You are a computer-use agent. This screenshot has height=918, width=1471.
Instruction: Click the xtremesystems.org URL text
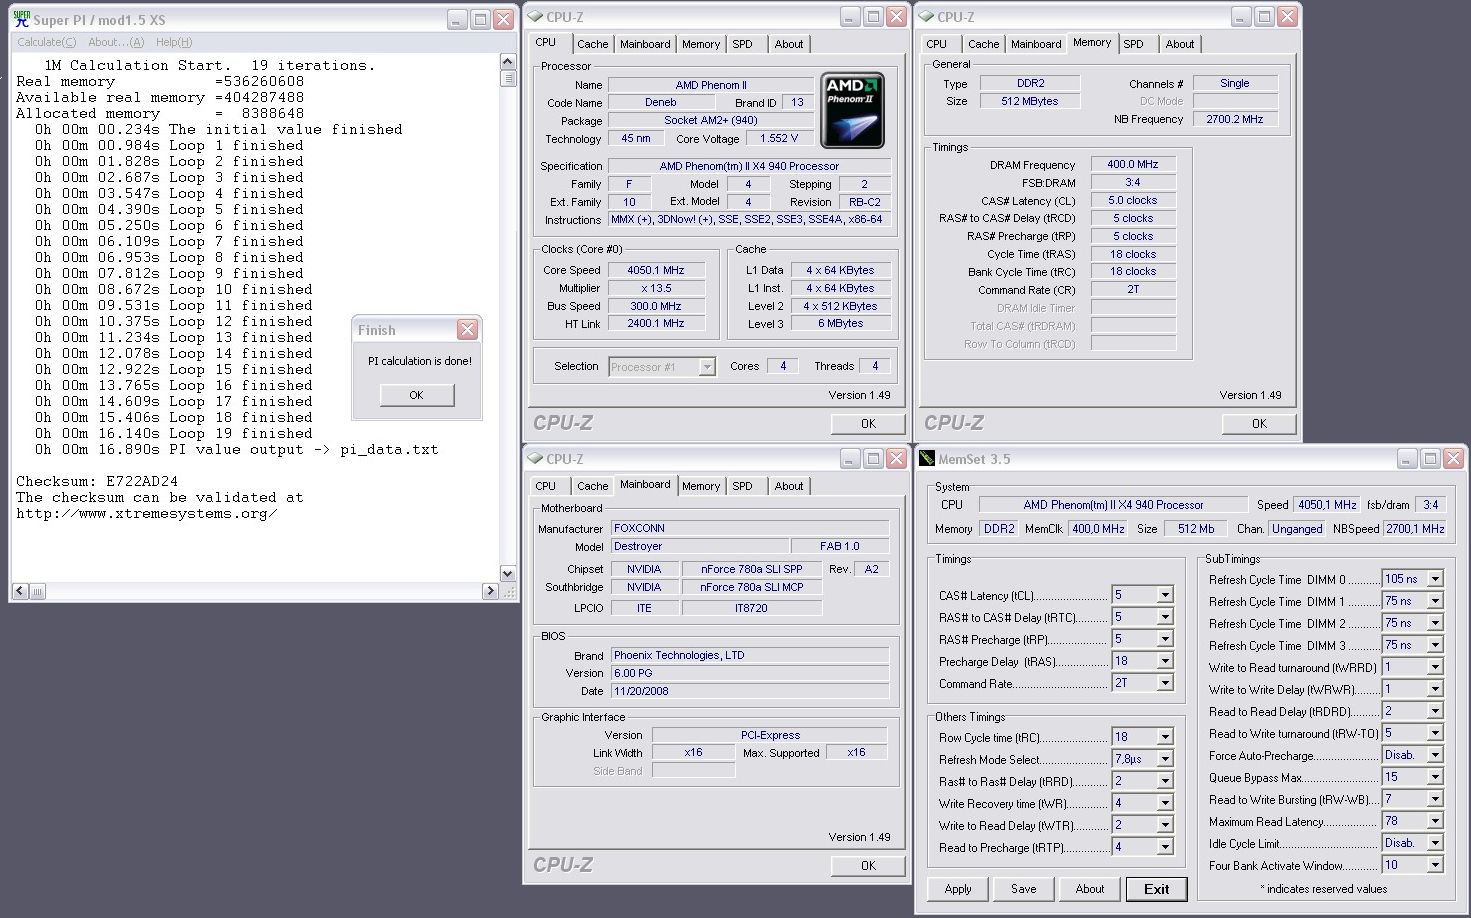pyautogui.click(x=146, y=513)
